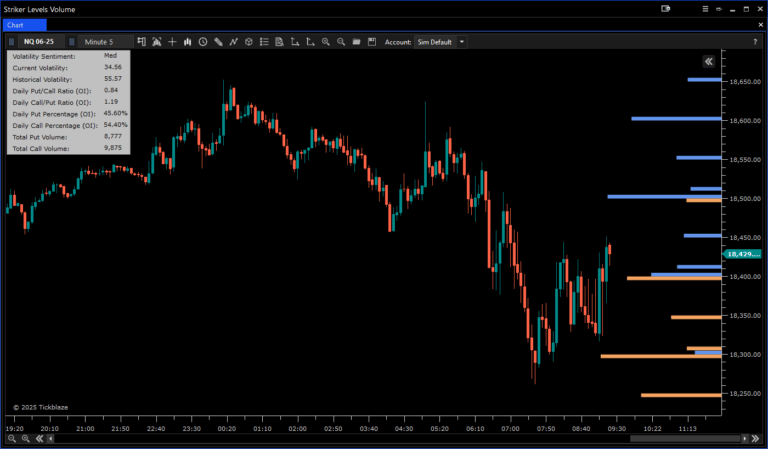The width and height of the screenshot is (768, 449).
Task: Click the 18,429 current price marker
Action: (744, 254)
